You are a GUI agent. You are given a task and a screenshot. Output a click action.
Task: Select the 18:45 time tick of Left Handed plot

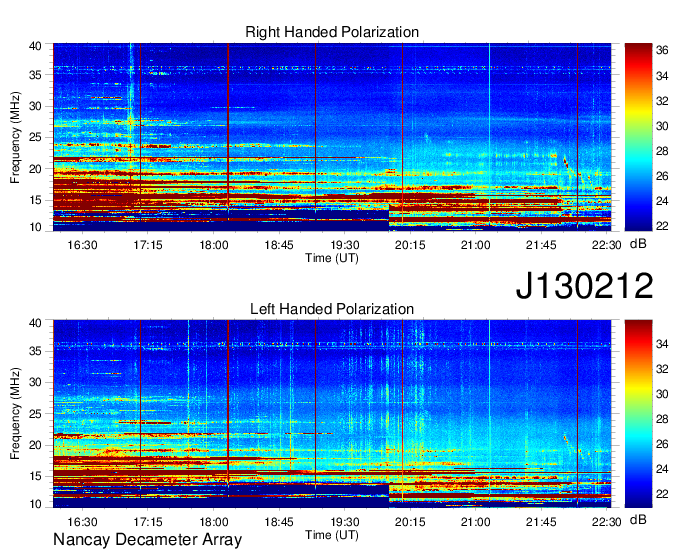[x=279, y=522]
